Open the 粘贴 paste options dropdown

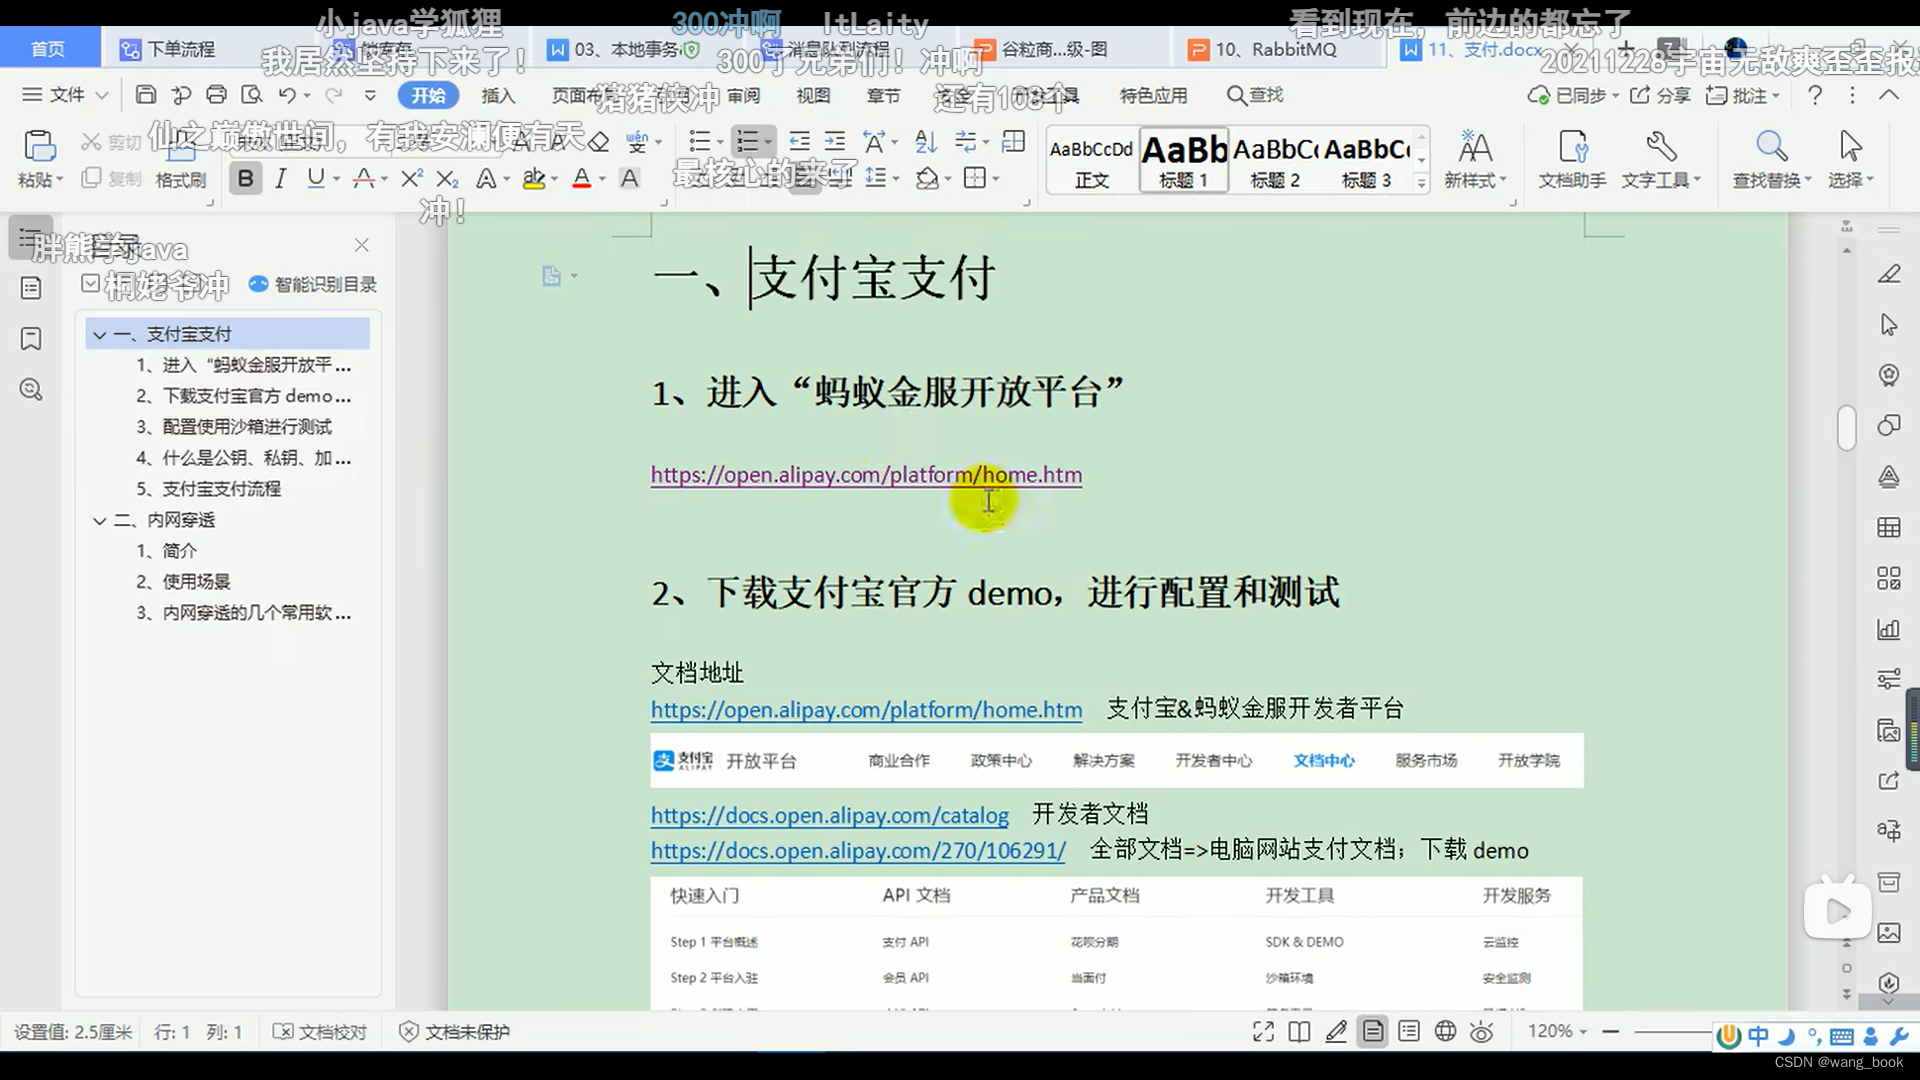point(40,180)
